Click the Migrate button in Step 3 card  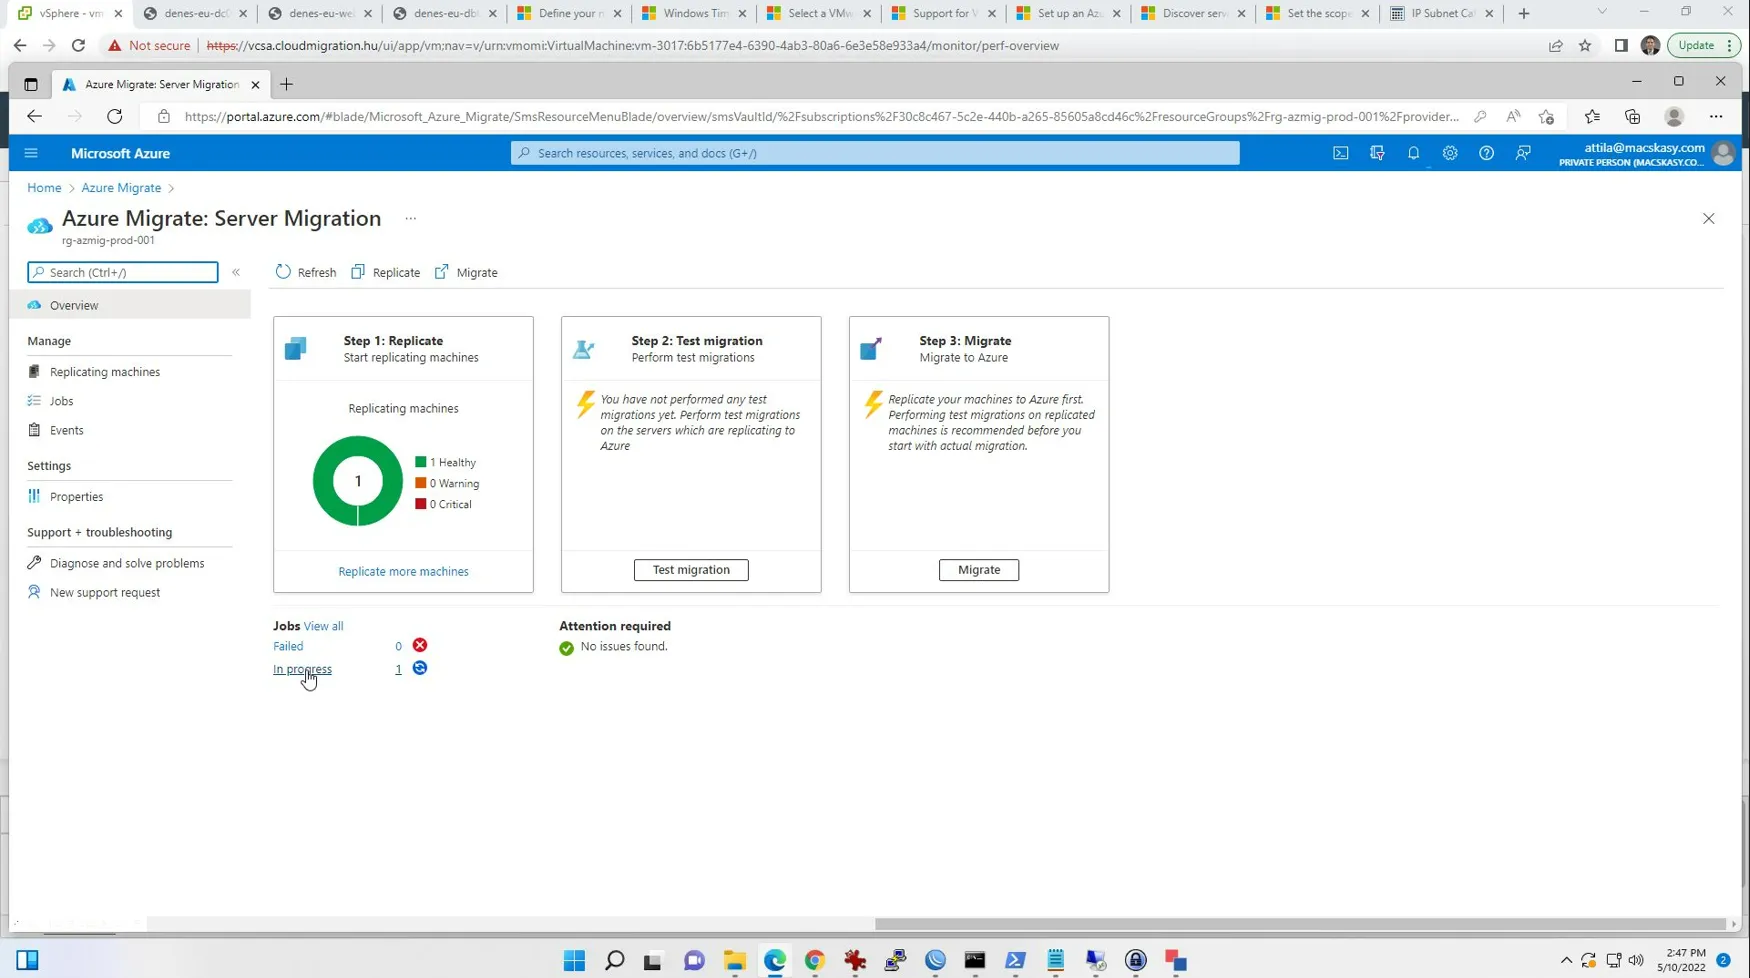click(x=979, y=570)
